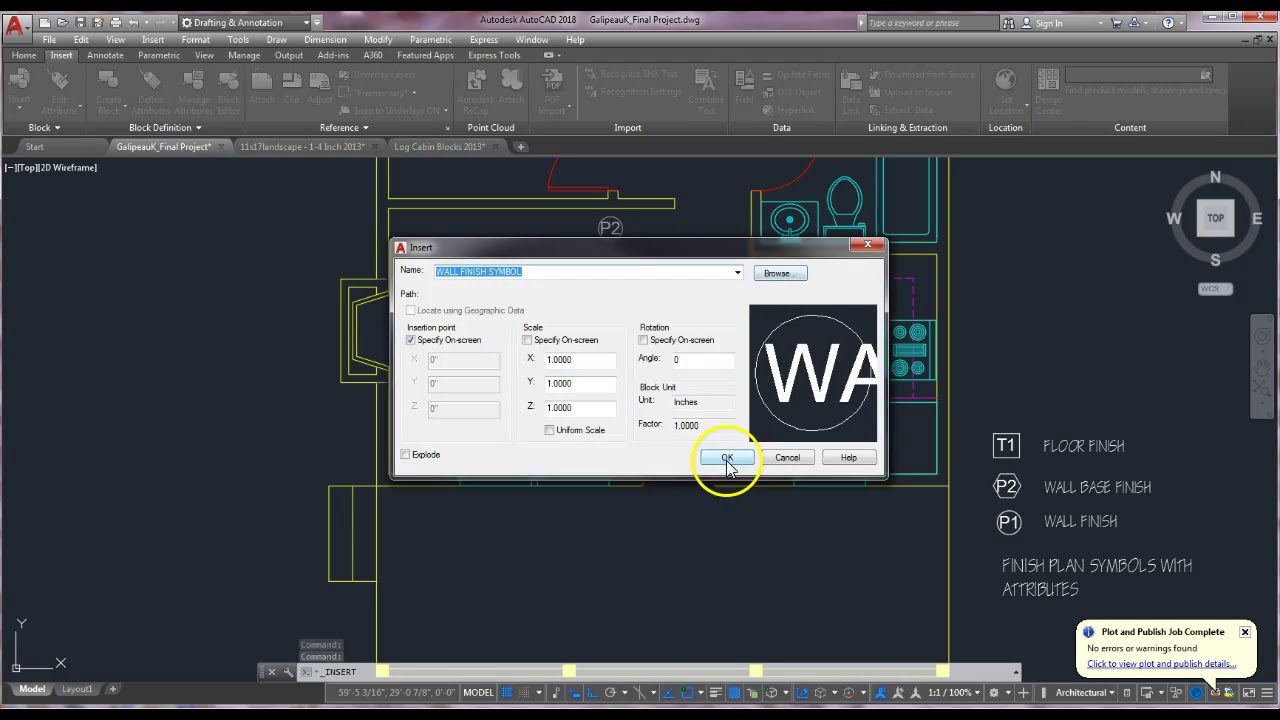Click the rotation Angle input field
Image resolution: width=1280 pixels, height=720 pixels.
(x=703, y=360)
